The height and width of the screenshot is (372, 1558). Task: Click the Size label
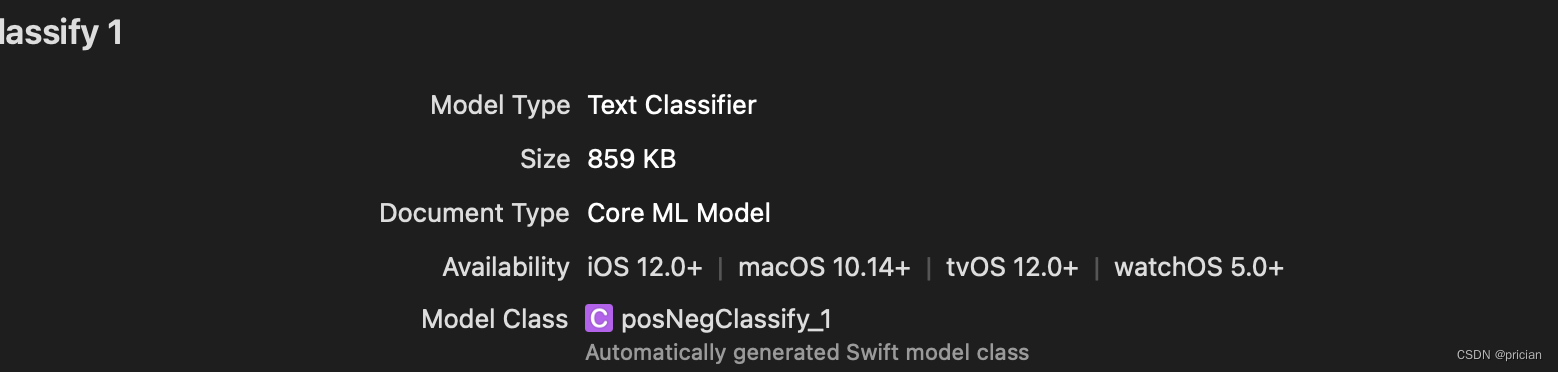545,159
